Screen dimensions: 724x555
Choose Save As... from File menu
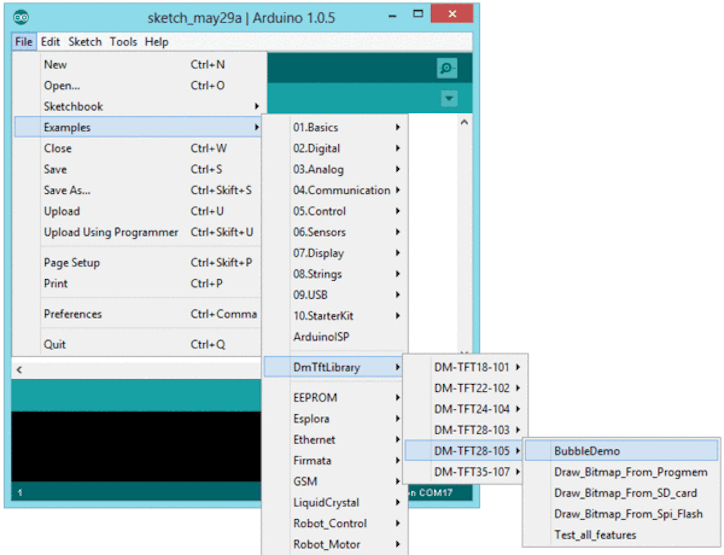coord(67,190)
